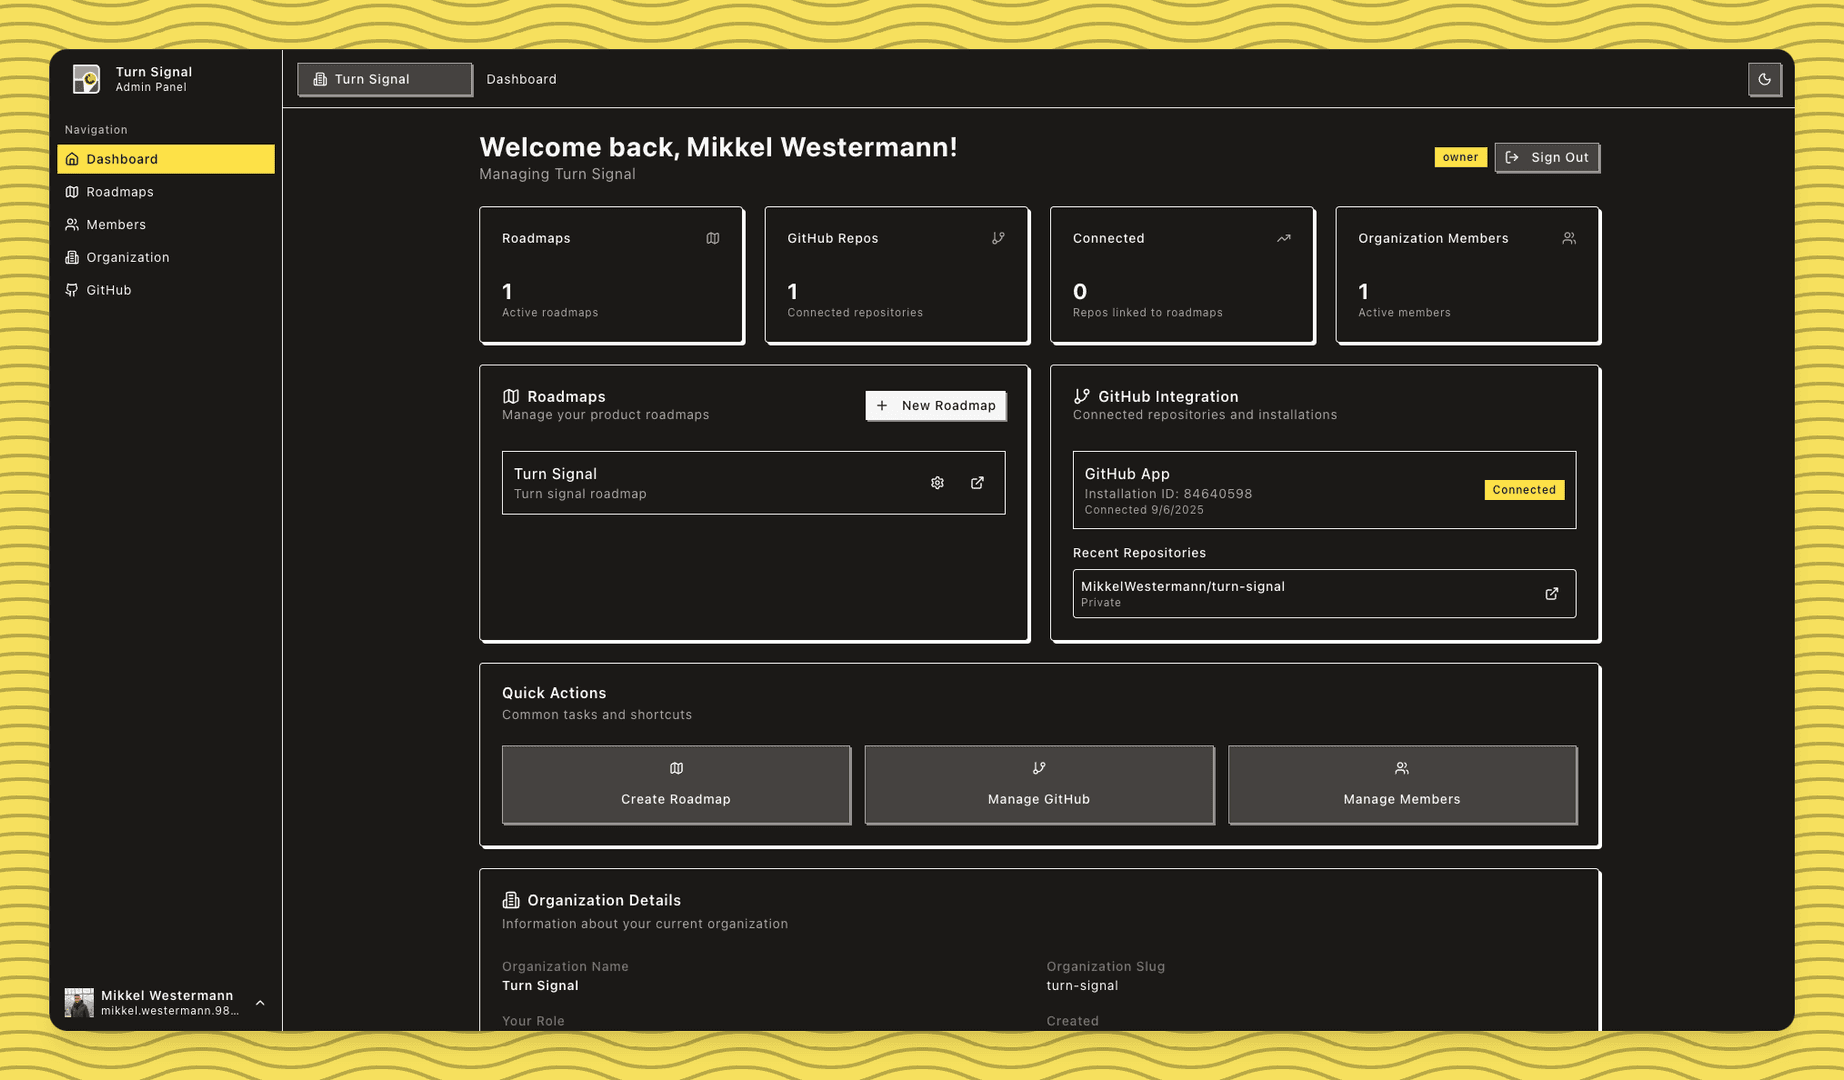This screenshot has height=1080, width=1844.
Task: Go to Roadmaps in the sidebar navigation
Action: [x=120, y=192]
